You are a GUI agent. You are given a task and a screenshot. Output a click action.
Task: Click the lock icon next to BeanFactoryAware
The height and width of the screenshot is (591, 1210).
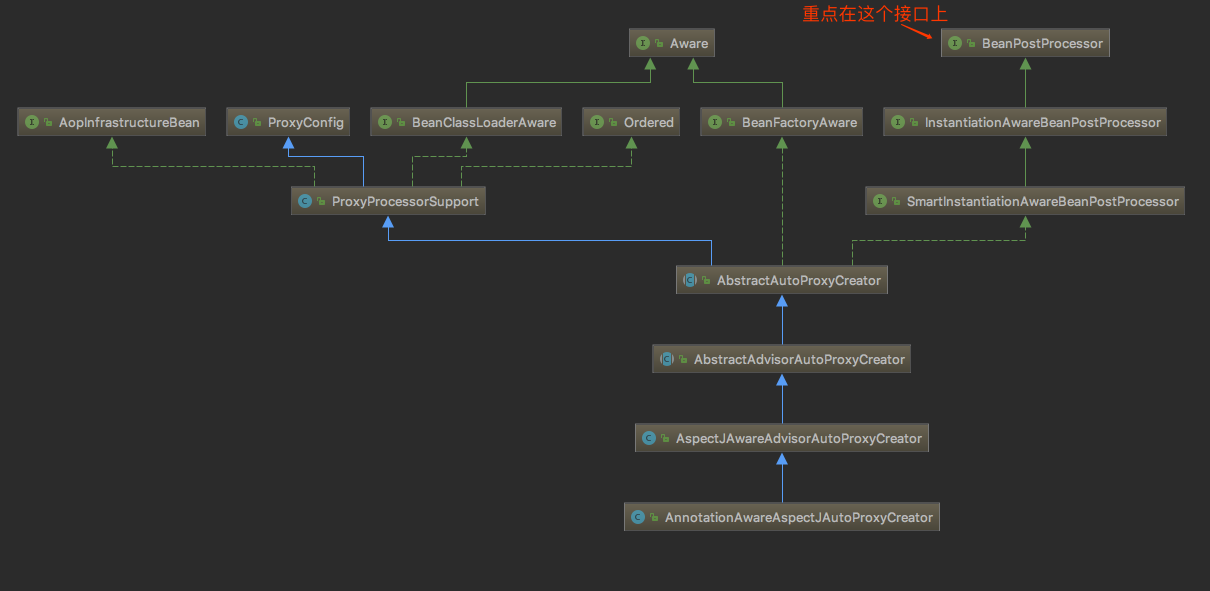point(732,123)
